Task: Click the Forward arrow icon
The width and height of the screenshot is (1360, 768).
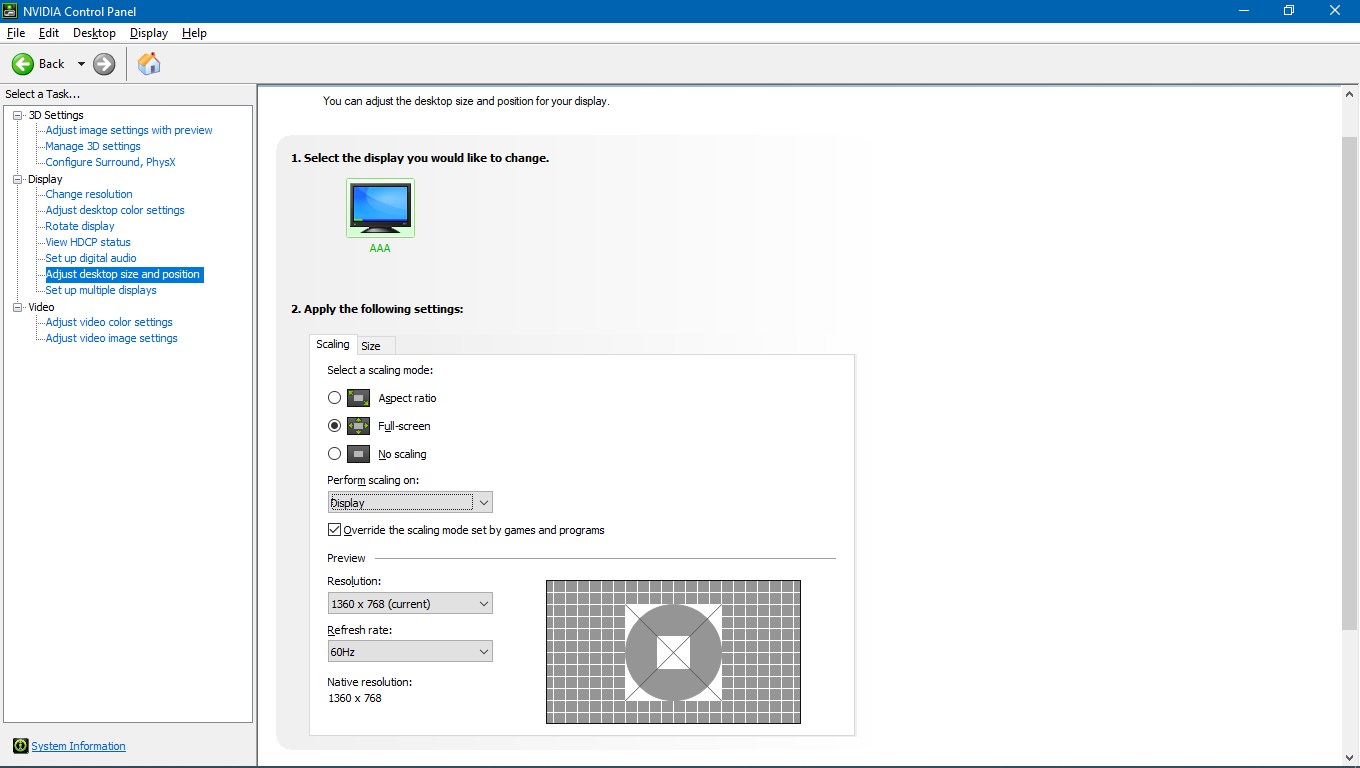Action: click(104, 64)
